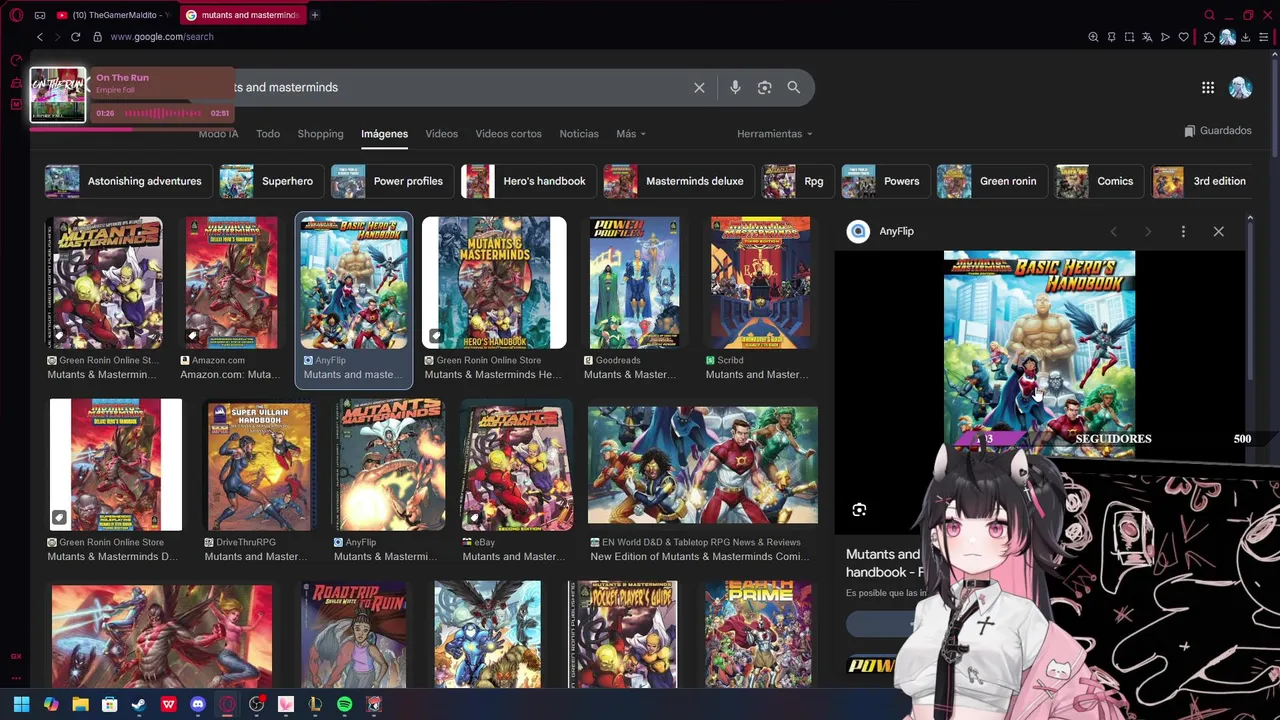Open the Scribd image result
The width and height of the screenshot is (1280, 720).
[x=760, y=298]
